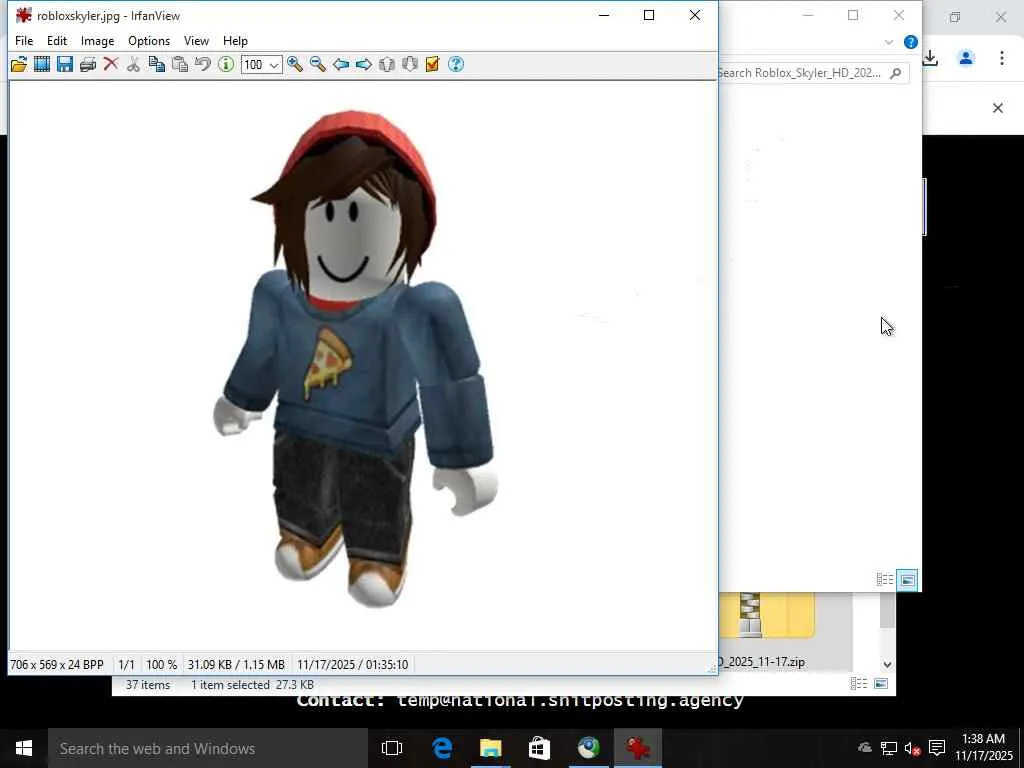Open the Action Center notifications icon
Screen dimensions: 1024x768
[937, 748]
